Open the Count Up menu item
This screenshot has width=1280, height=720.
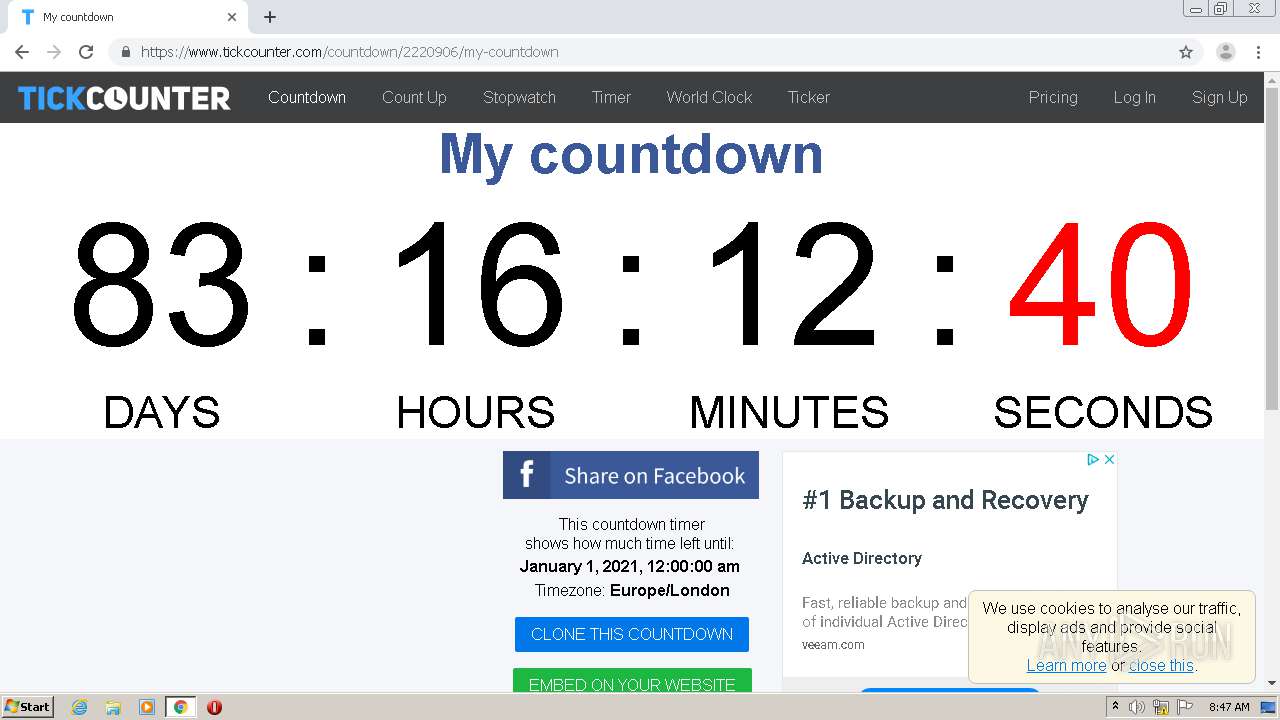(414, 97)
